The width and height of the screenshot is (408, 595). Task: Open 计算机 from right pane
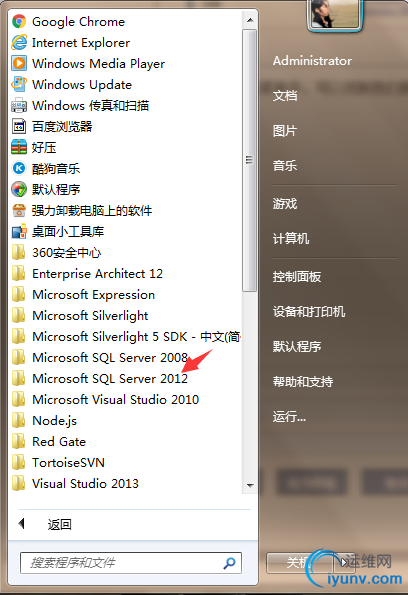click(x=291, y=239)
